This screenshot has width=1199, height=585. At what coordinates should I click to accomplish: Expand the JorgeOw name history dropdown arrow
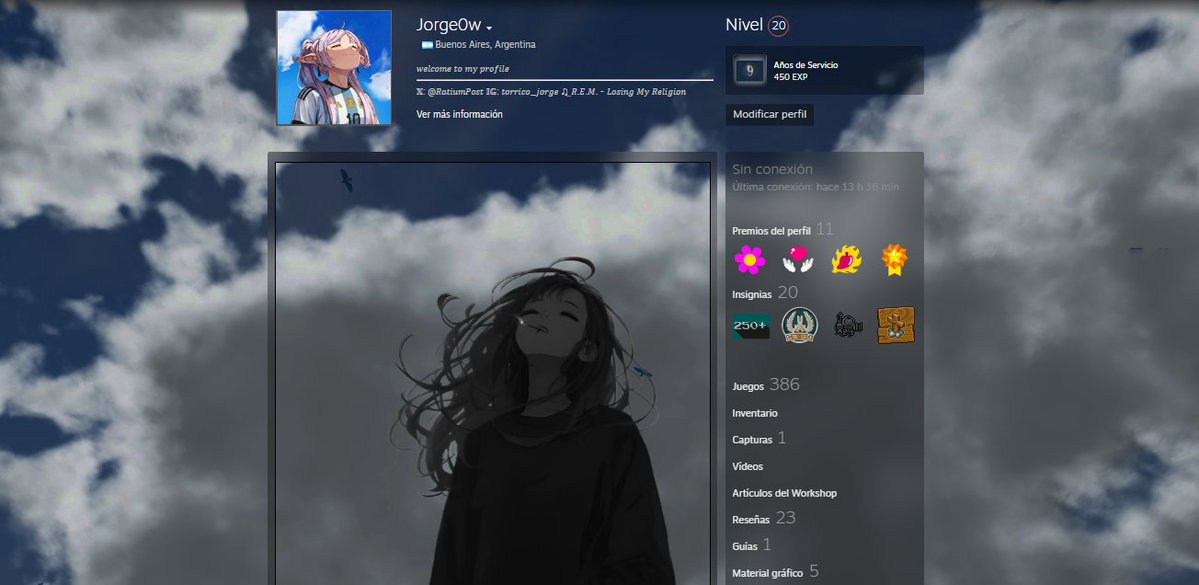(489, 28)
